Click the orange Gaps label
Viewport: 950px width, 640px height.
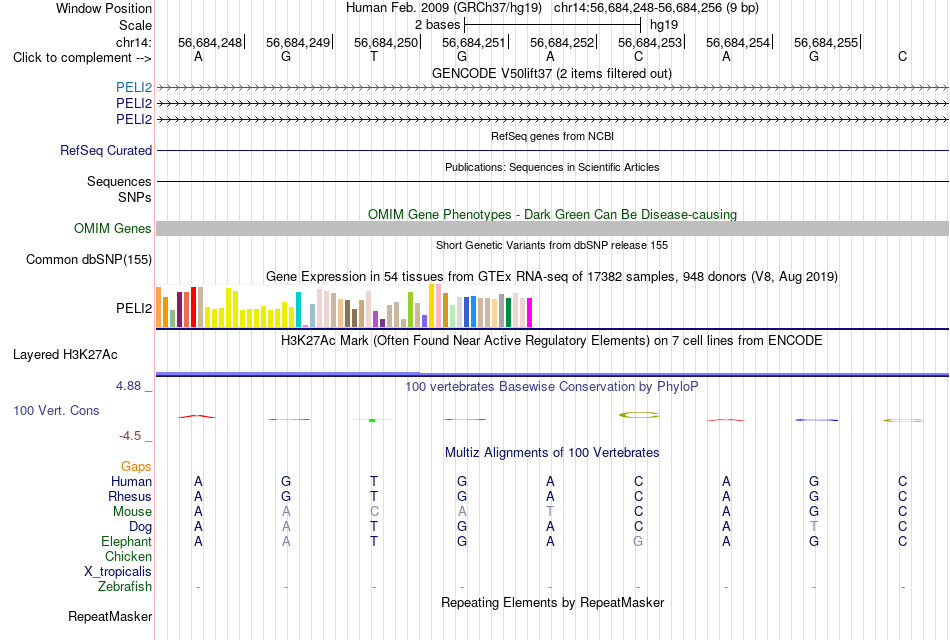[x=136, y=467]
